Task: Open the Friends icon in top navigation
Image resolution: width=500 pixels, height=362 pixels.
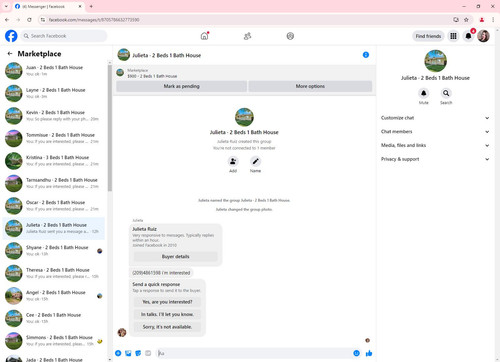Action: tap(247, 36)
